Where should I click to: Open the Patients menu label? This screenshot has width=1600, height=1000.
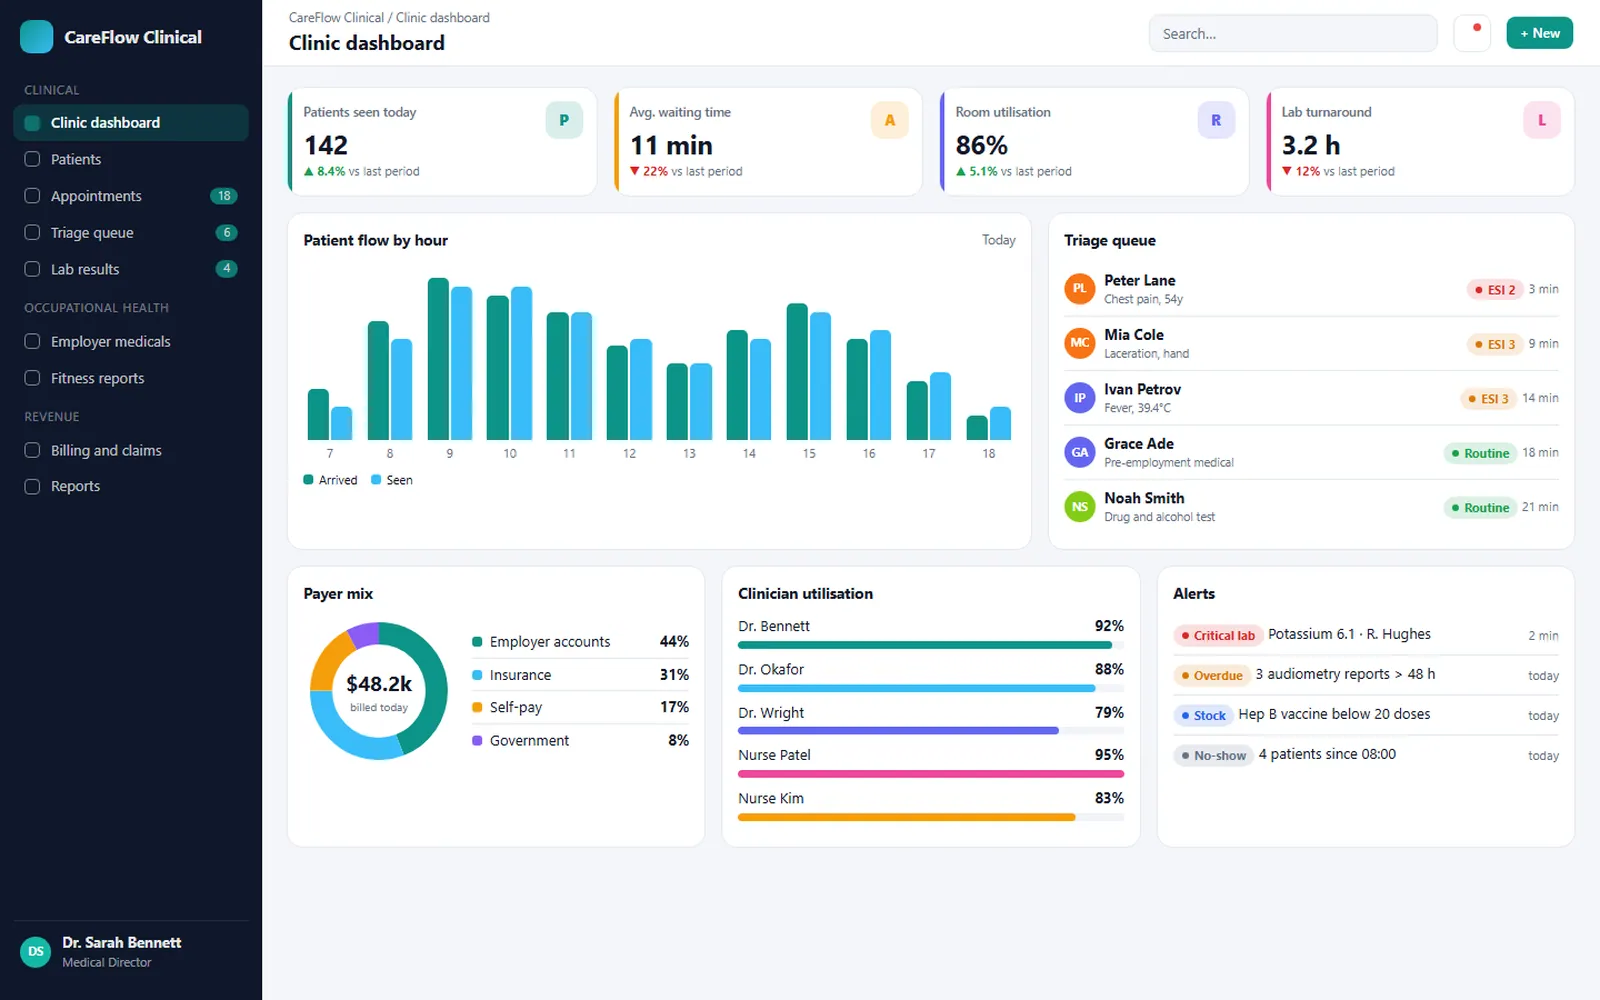coord(76,159)
